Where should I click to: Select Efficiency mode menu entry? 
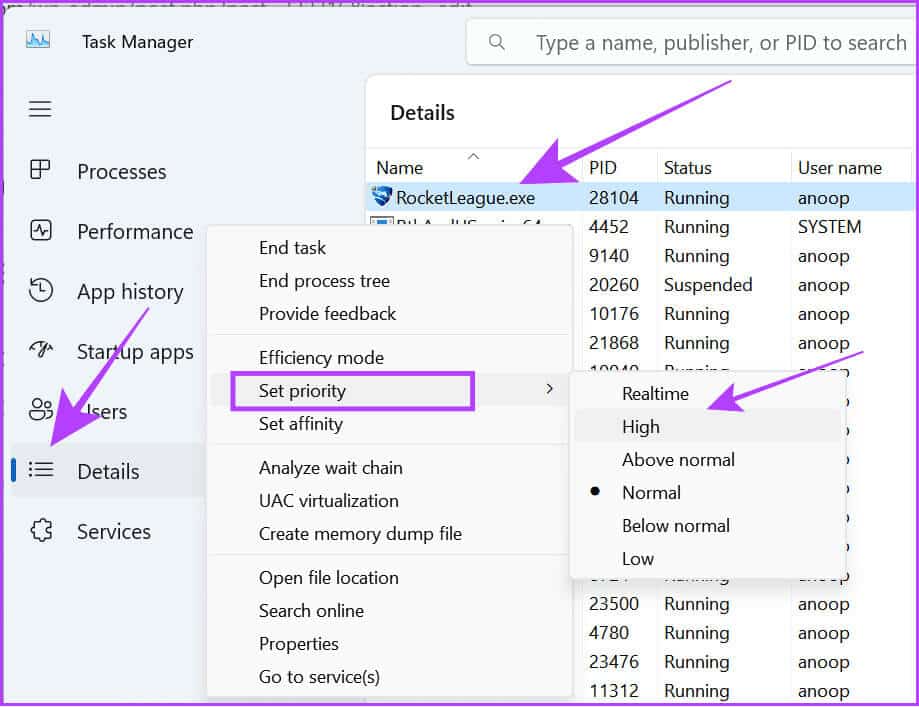point(321,358)
